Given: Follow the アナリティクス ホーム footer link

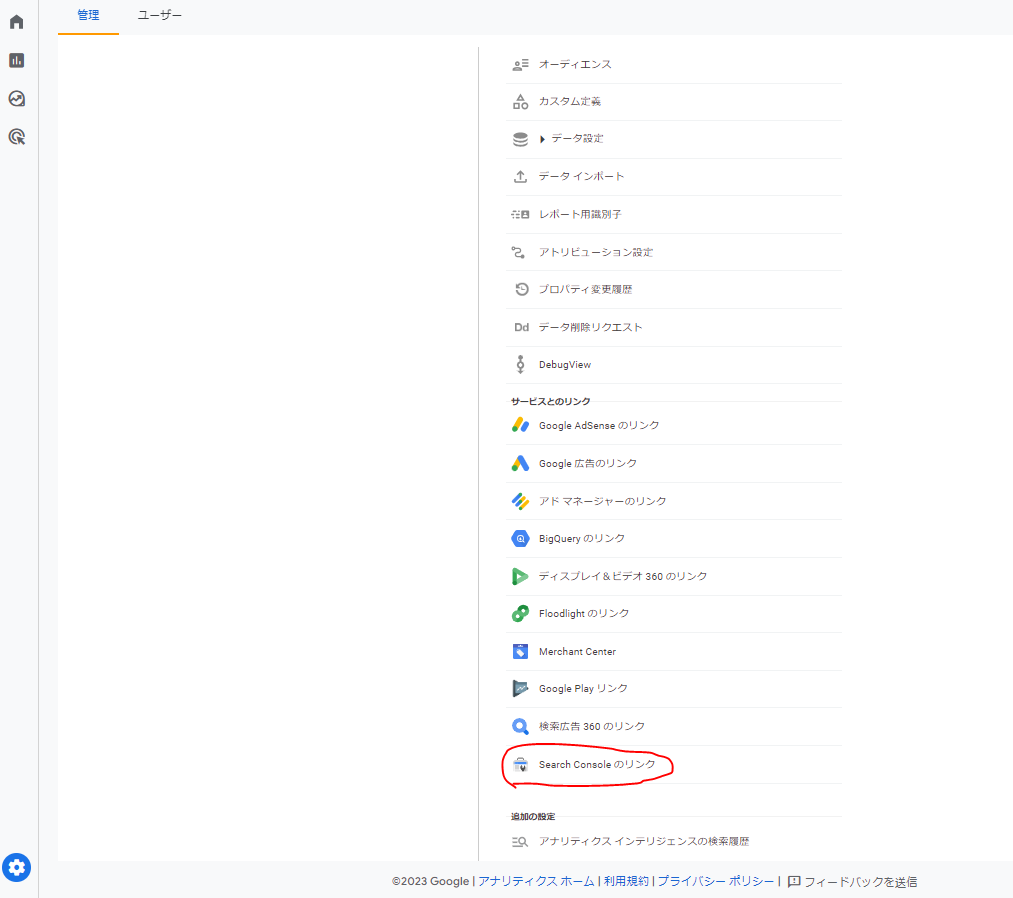Looking at the screenshot, I should point(536,881).
